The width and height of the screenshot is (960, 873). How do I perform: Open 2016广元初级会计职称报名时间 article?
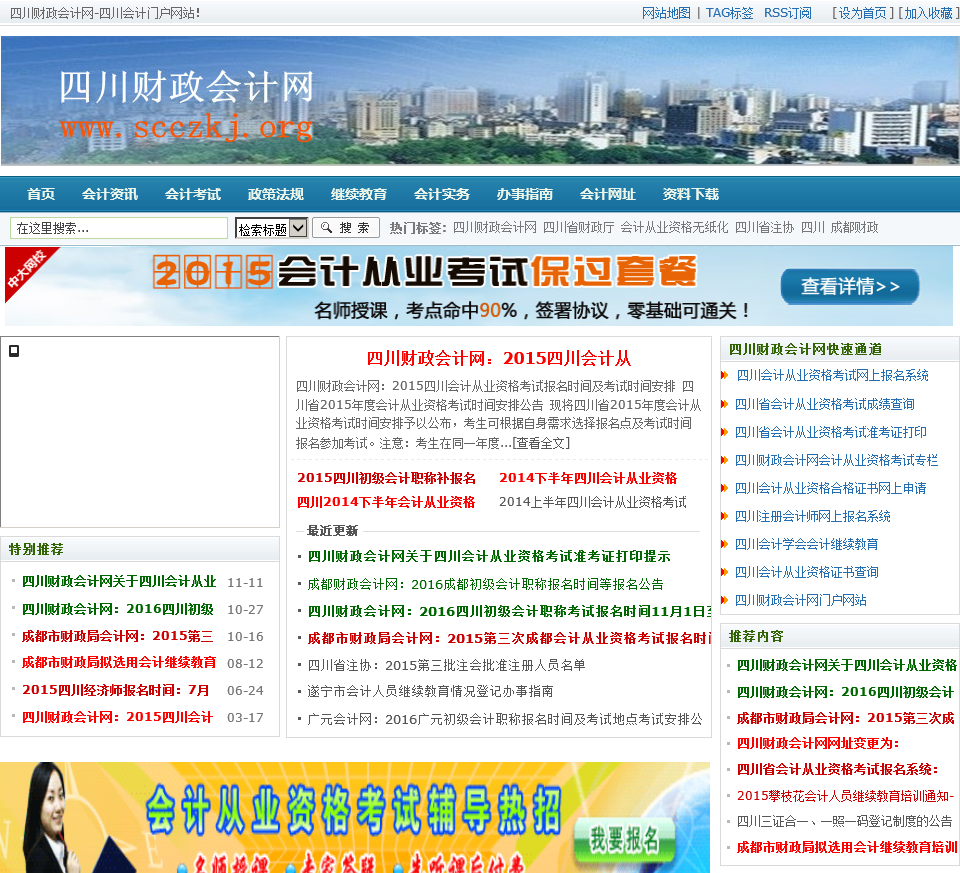(505, 719)
